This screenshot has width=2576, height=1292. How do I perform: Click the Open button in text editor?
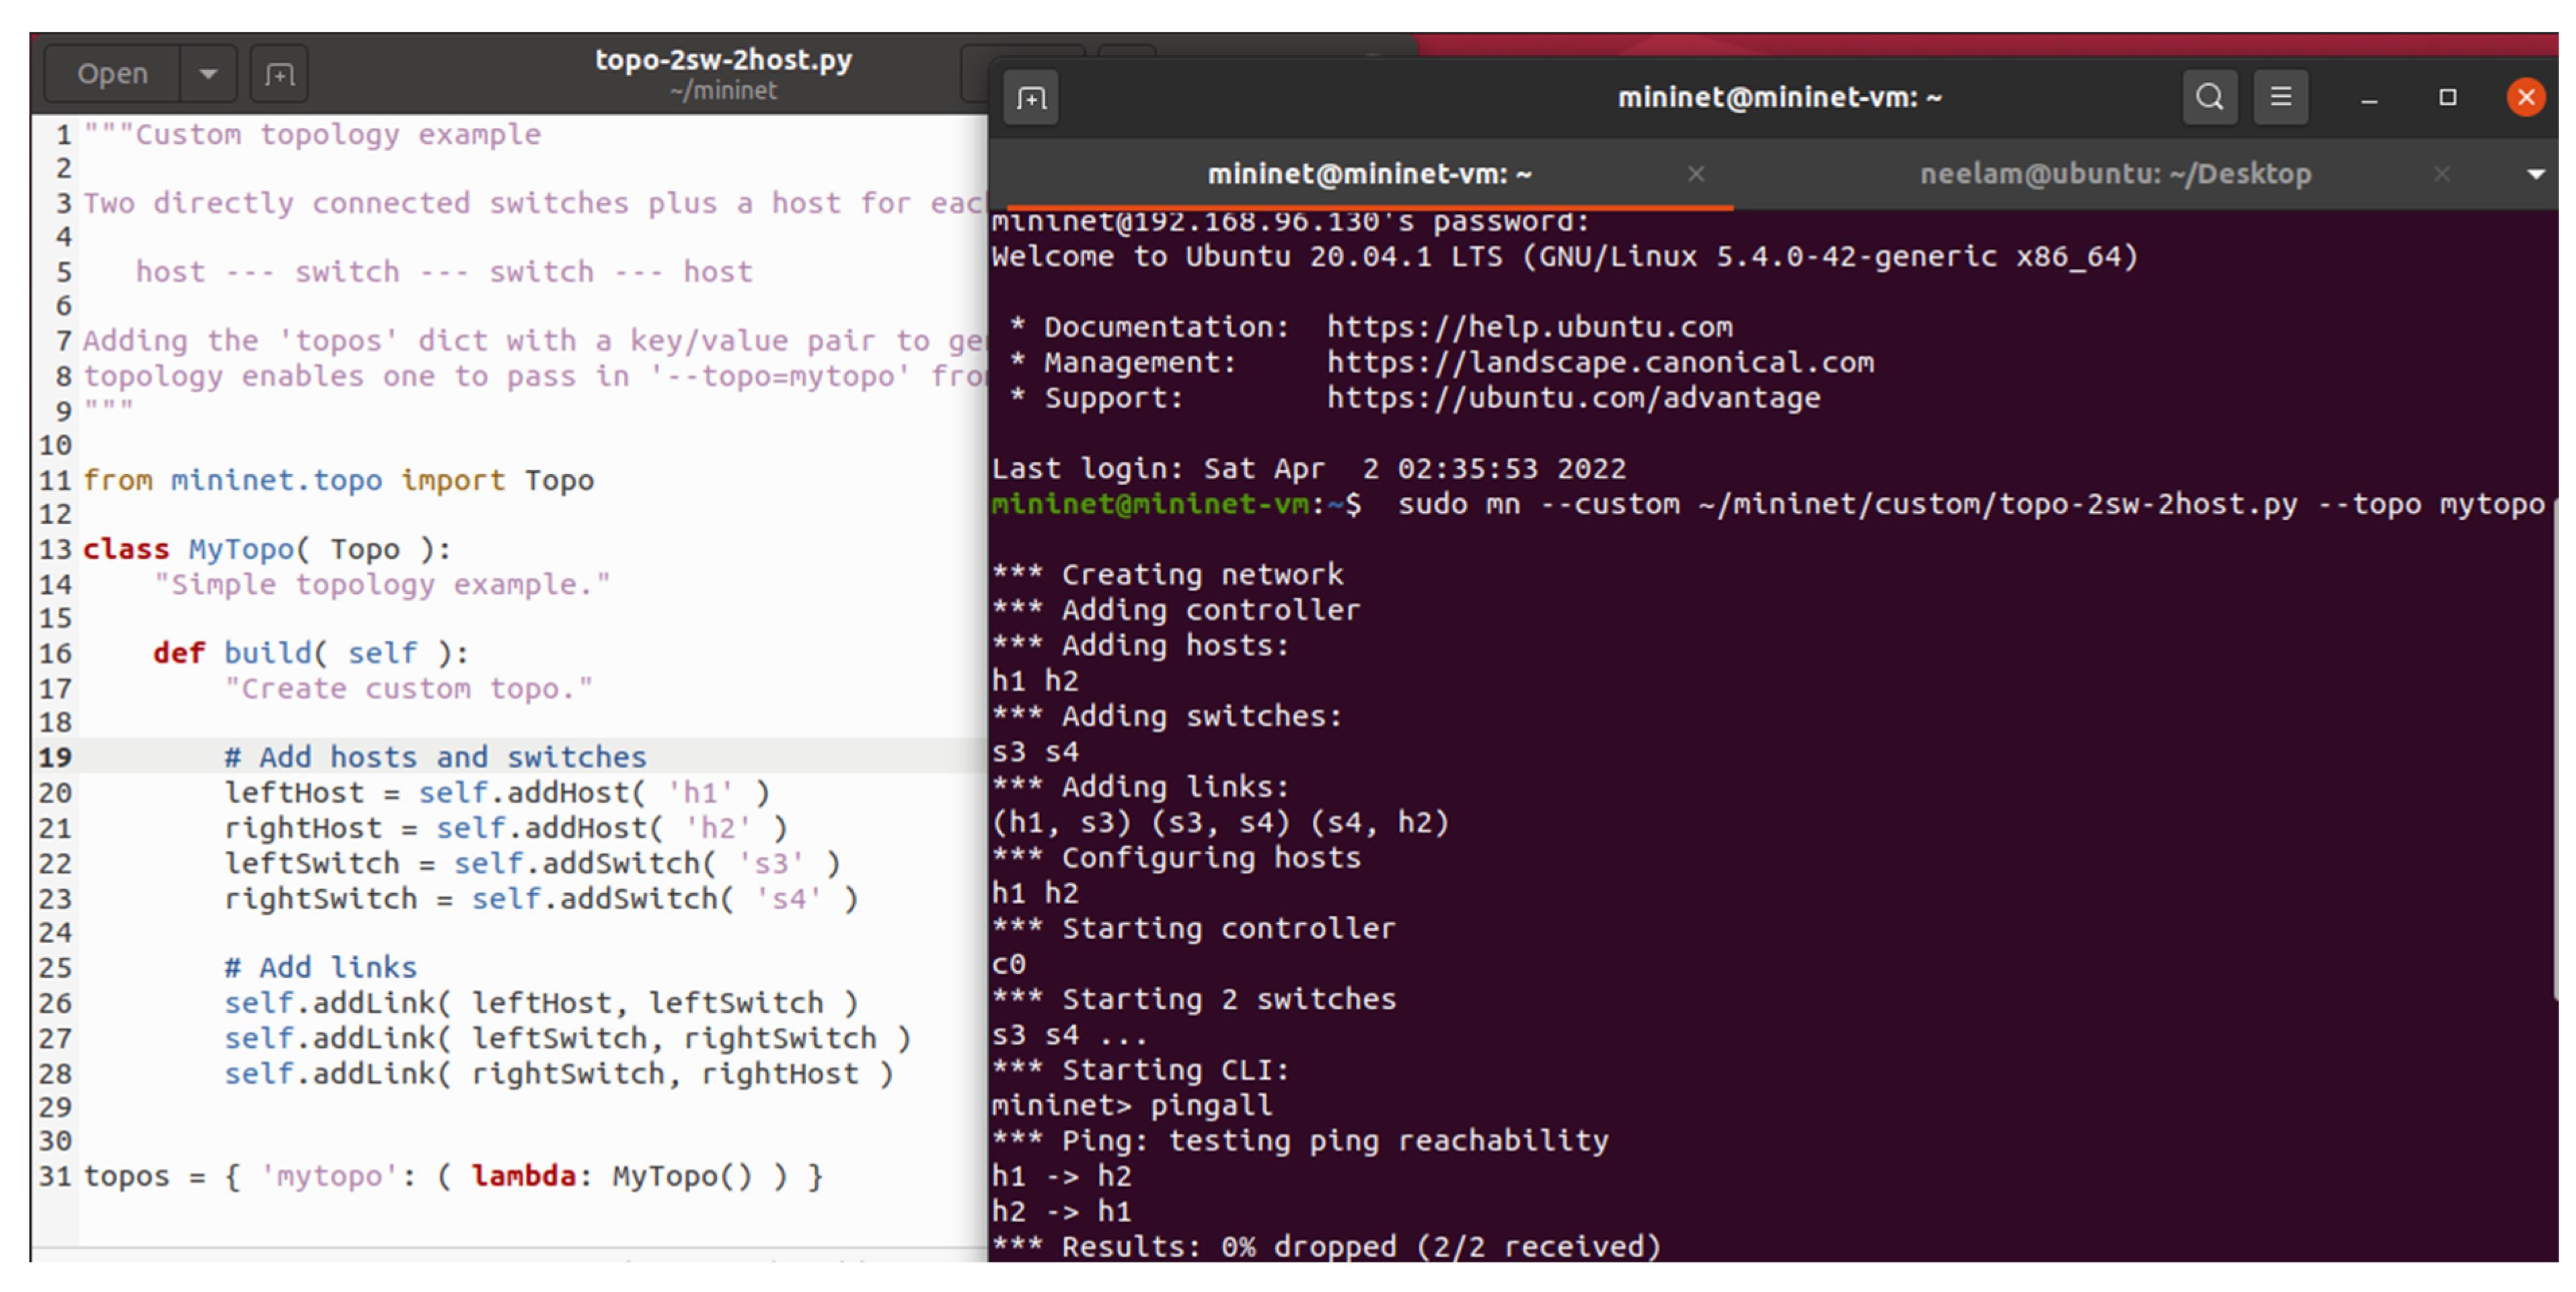pos(112,74)
